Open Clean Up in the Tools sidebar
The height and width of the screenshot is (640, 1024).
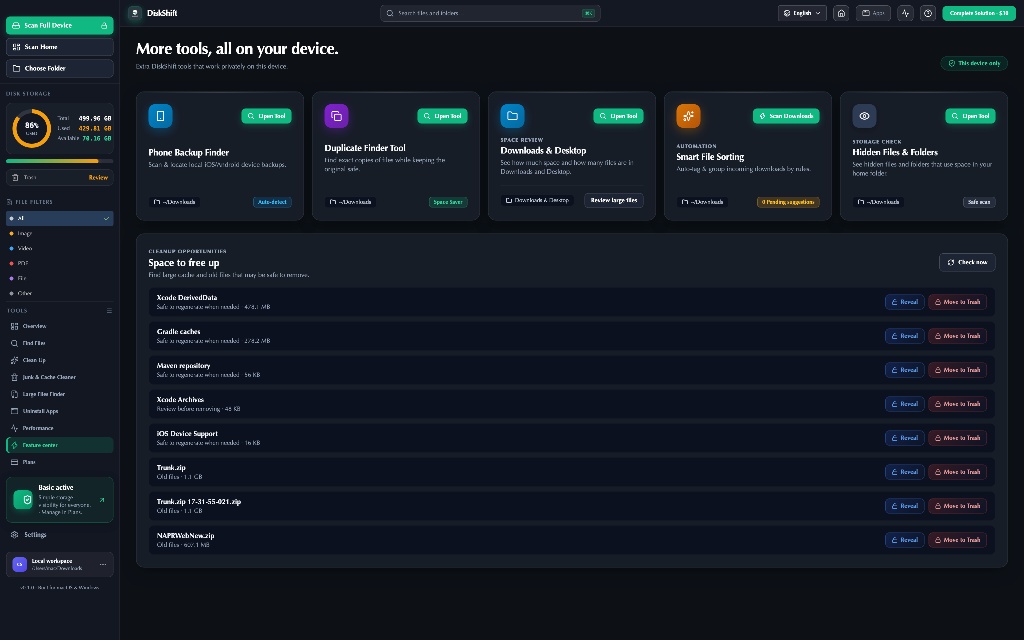[x=59, y=360]
